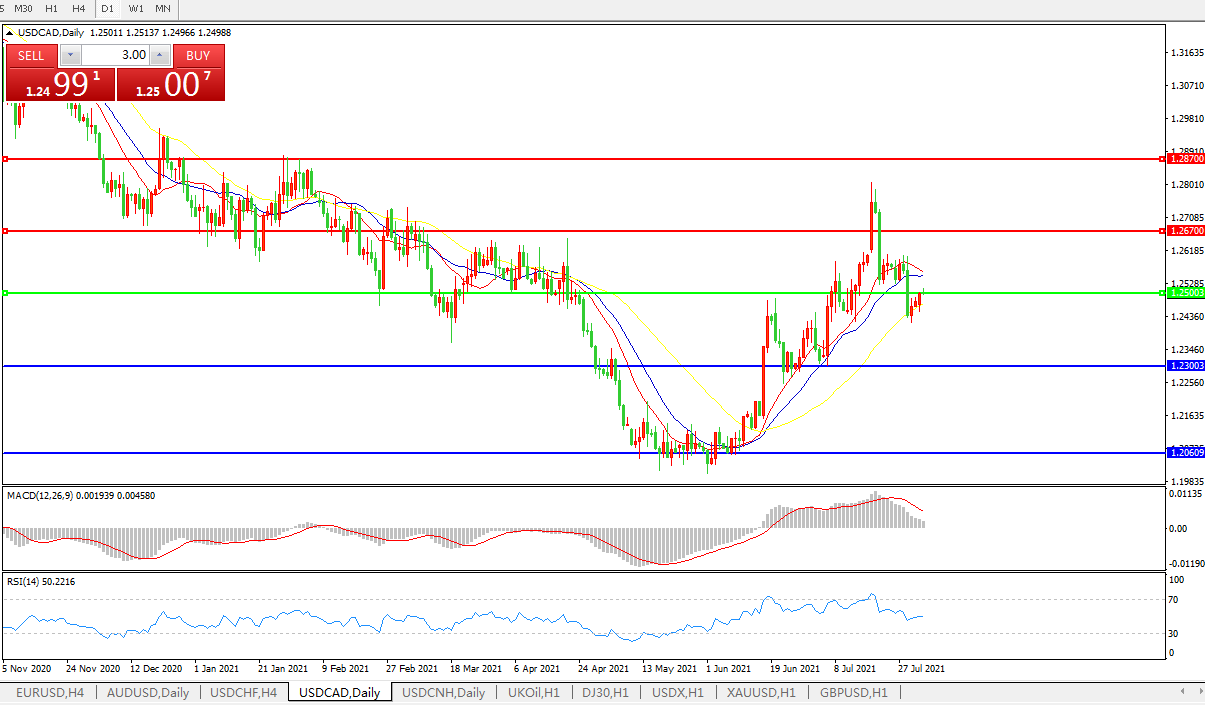Open the UKOil,H1 chart tab
Image resolution: width=1205 pixels, height=705 pixels.
coord(534,692)
